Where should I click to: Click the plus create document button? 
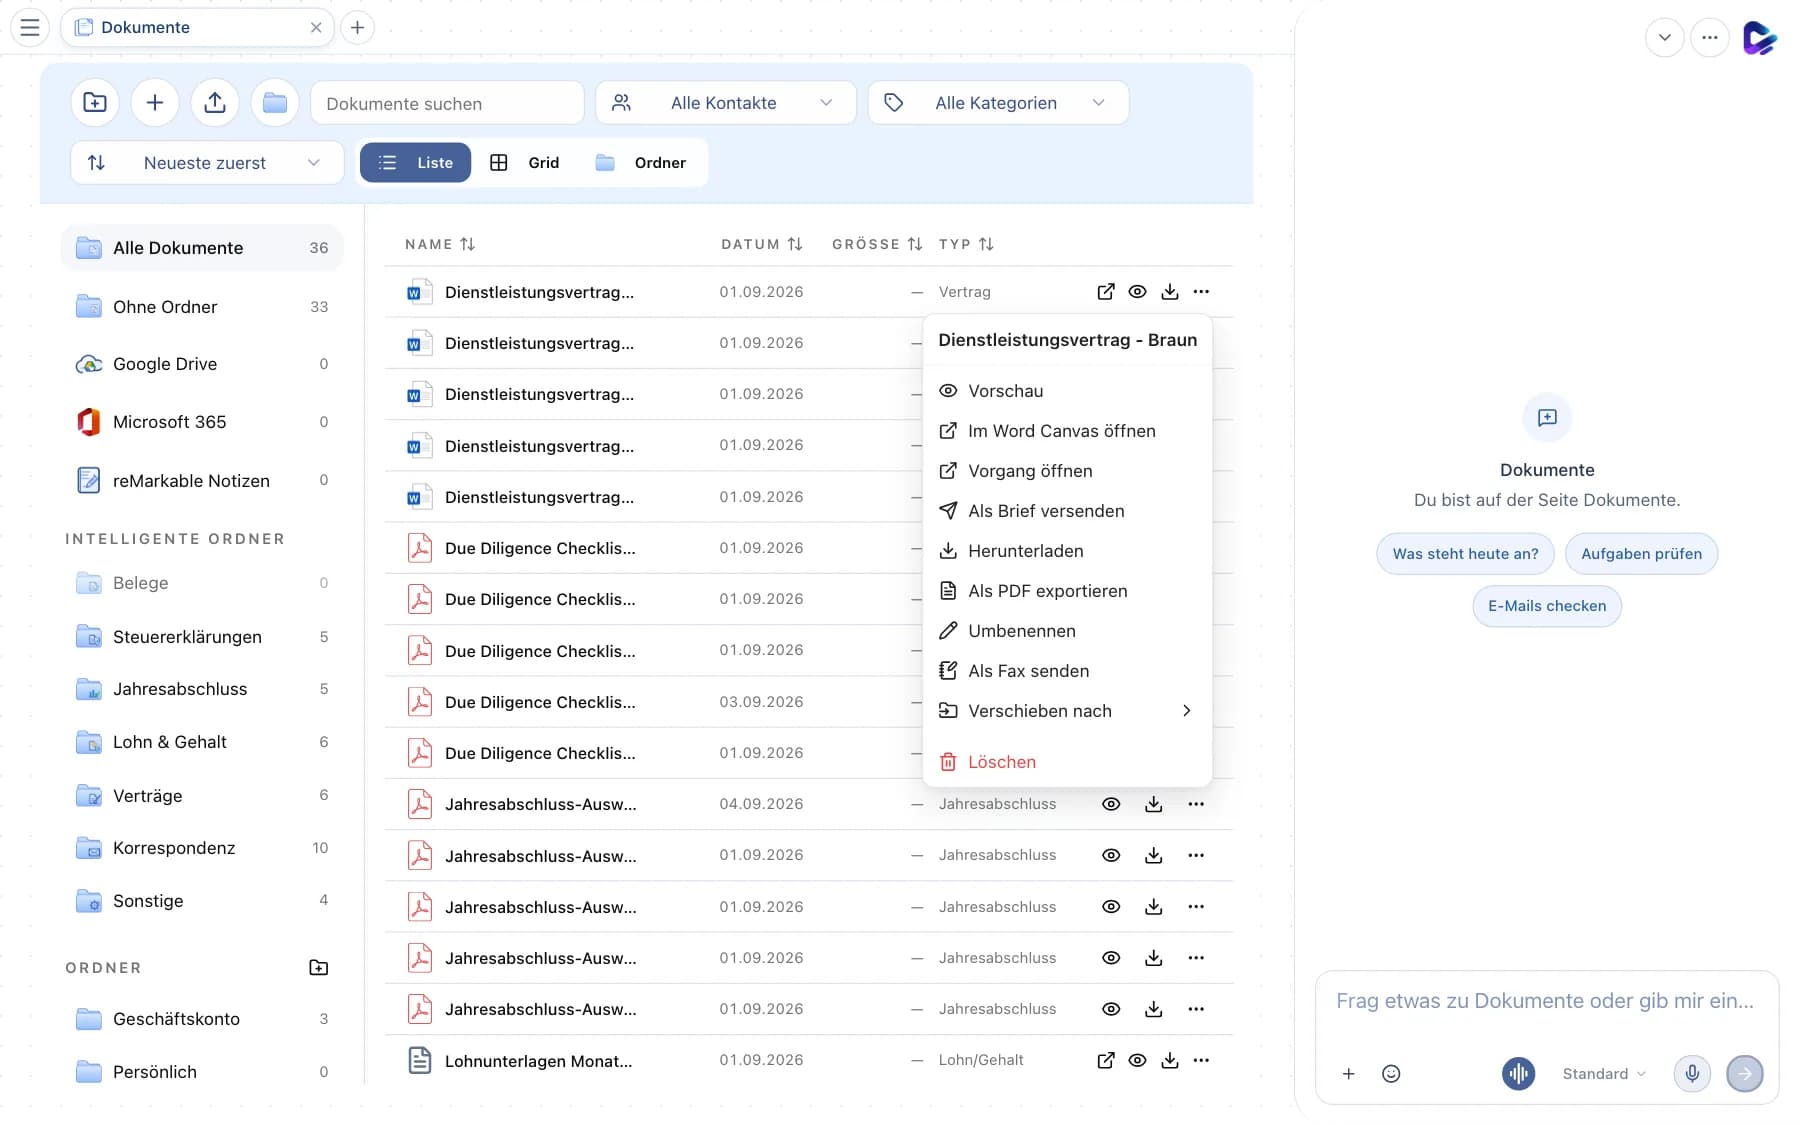tap(155, 103)
